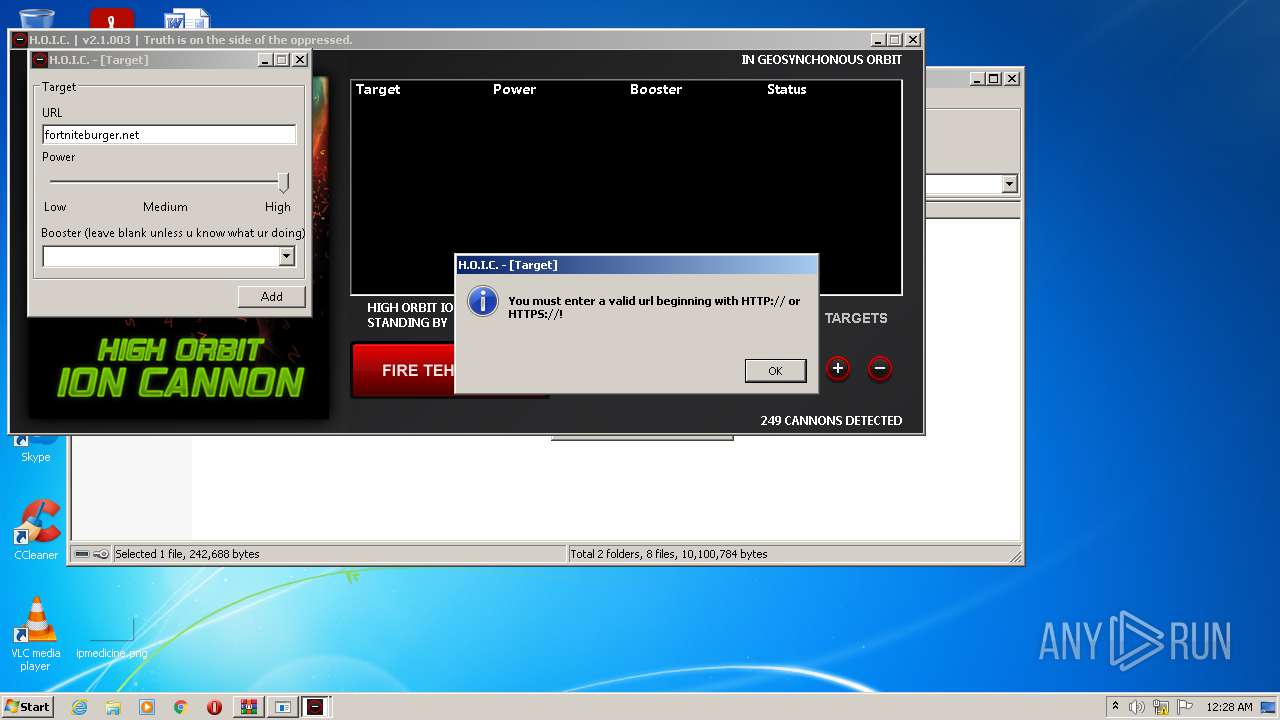This screenshot has height=720, width=1280.
Task: Switch to H.O.I.C. taskbar item
Action: tap(316, 707)
